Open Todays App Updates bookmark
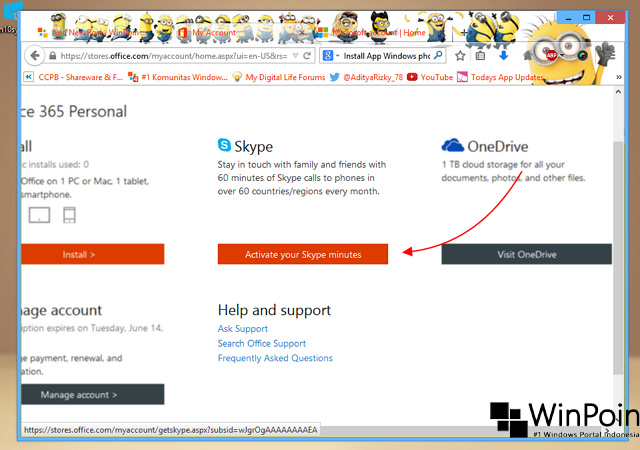This screenshot has height=450, width=640. (x=500, y=77)
